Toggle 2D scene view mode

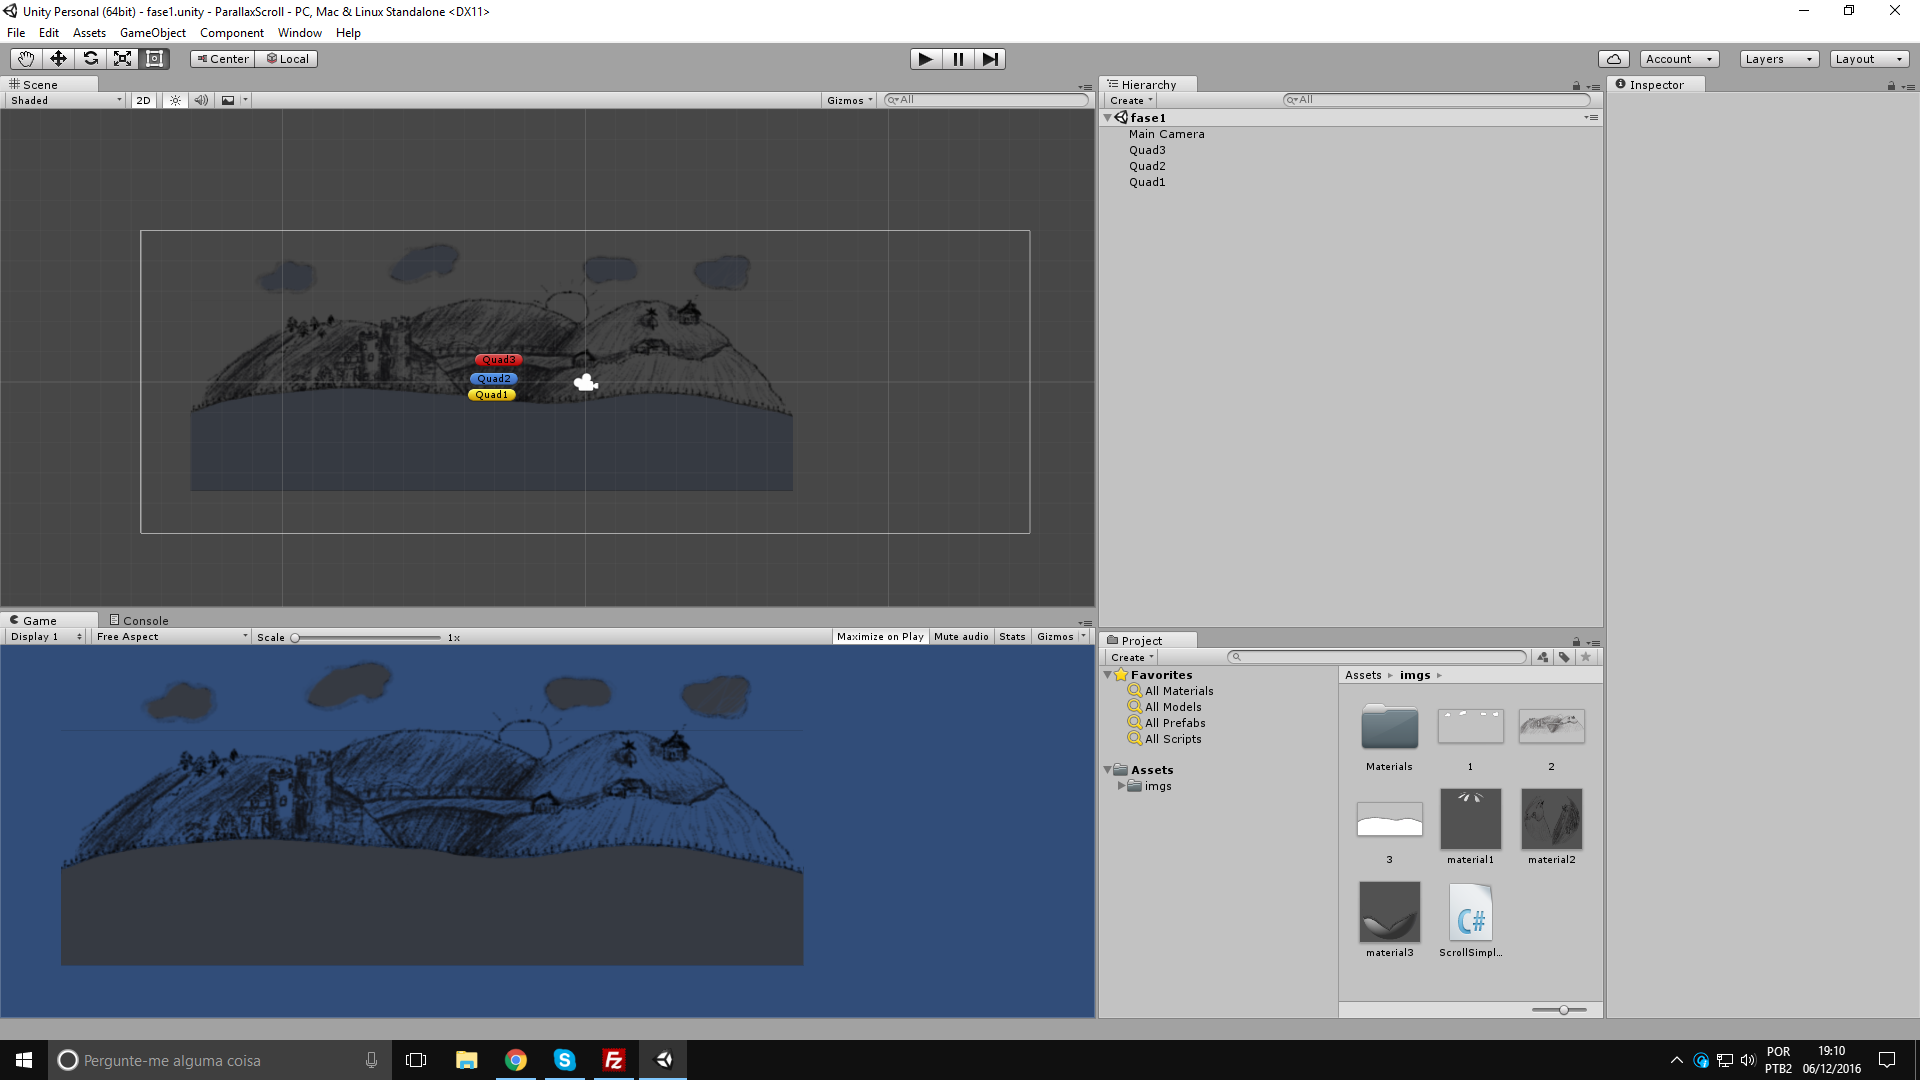(143, 101)
